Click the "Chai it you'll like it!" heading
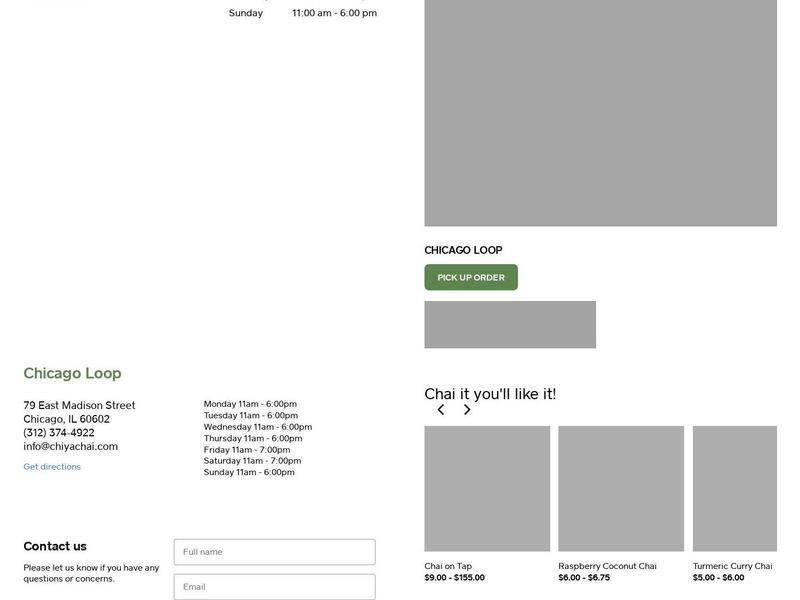The height and width of the screenshot is (600, 800). (x=489, y=392)
